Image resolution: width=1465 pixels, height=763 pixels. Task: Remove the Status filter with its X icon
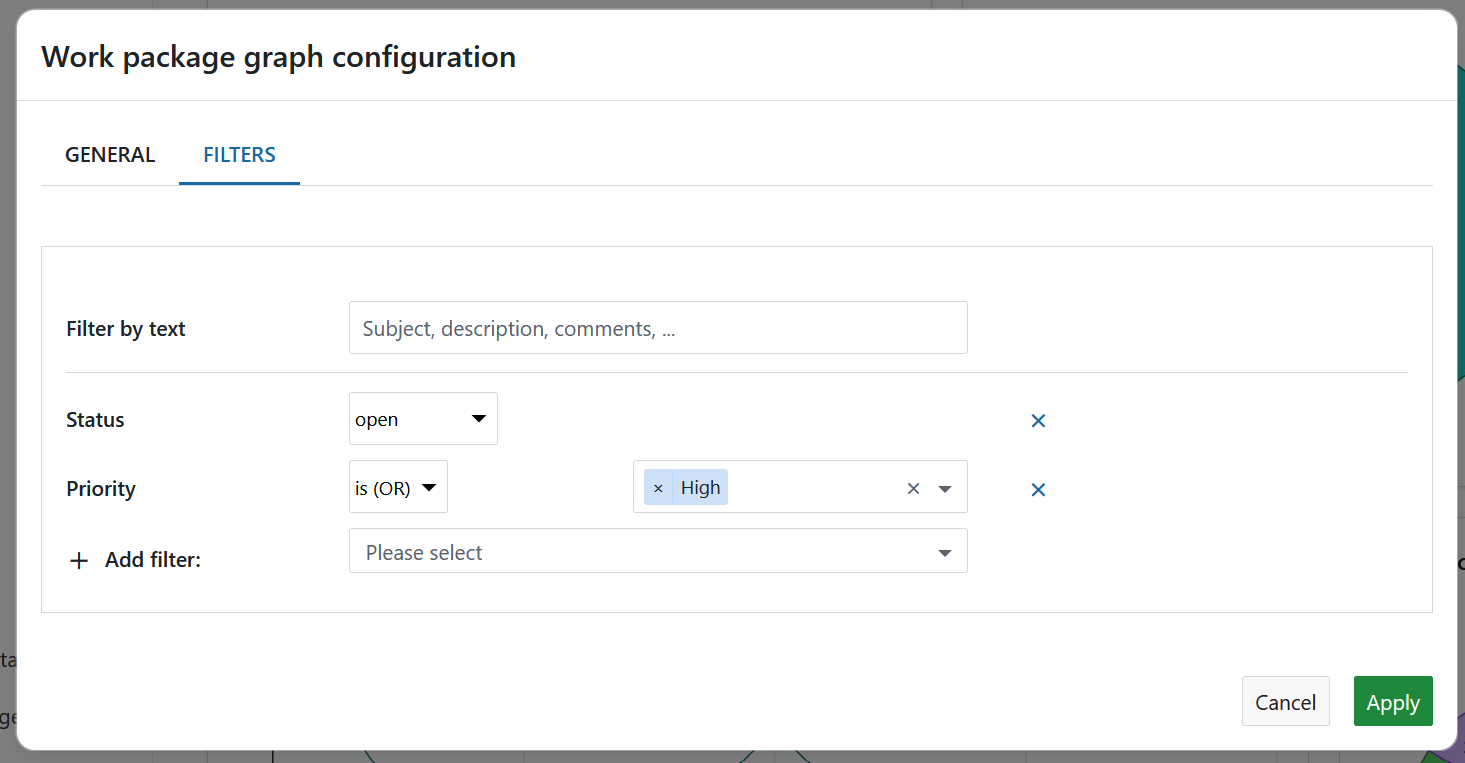point(1037,420)
